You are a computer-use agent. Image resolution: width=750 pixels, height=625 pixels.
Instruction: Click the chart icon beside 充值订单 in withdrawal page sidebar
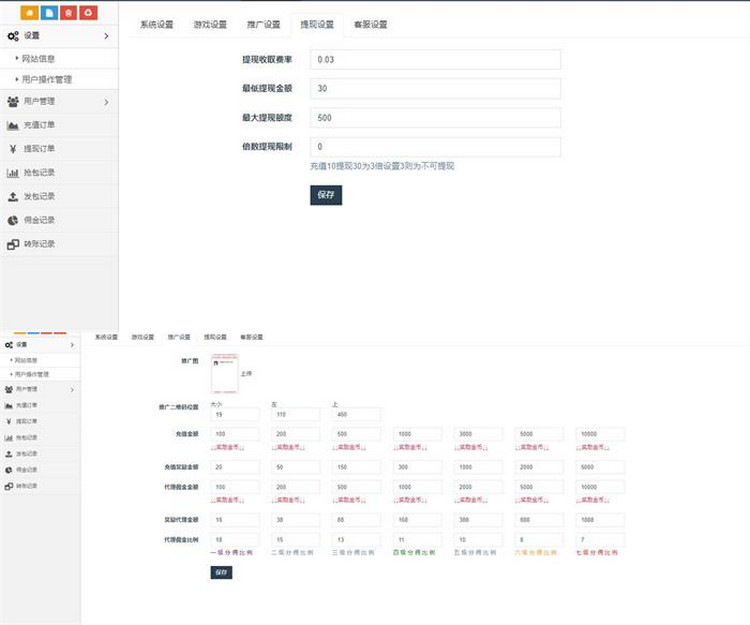[x=13, y=125]
